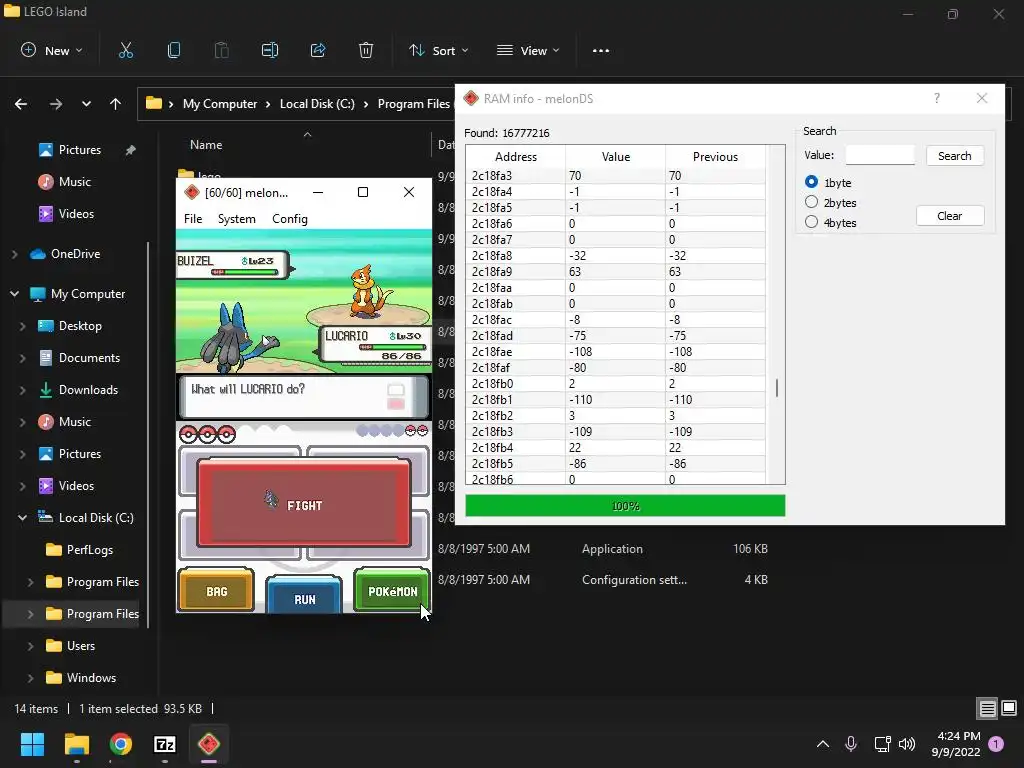Open File Explorer from the taskbar
The width and height of the screenshot is (1024, 768).
tap(76, 744)
